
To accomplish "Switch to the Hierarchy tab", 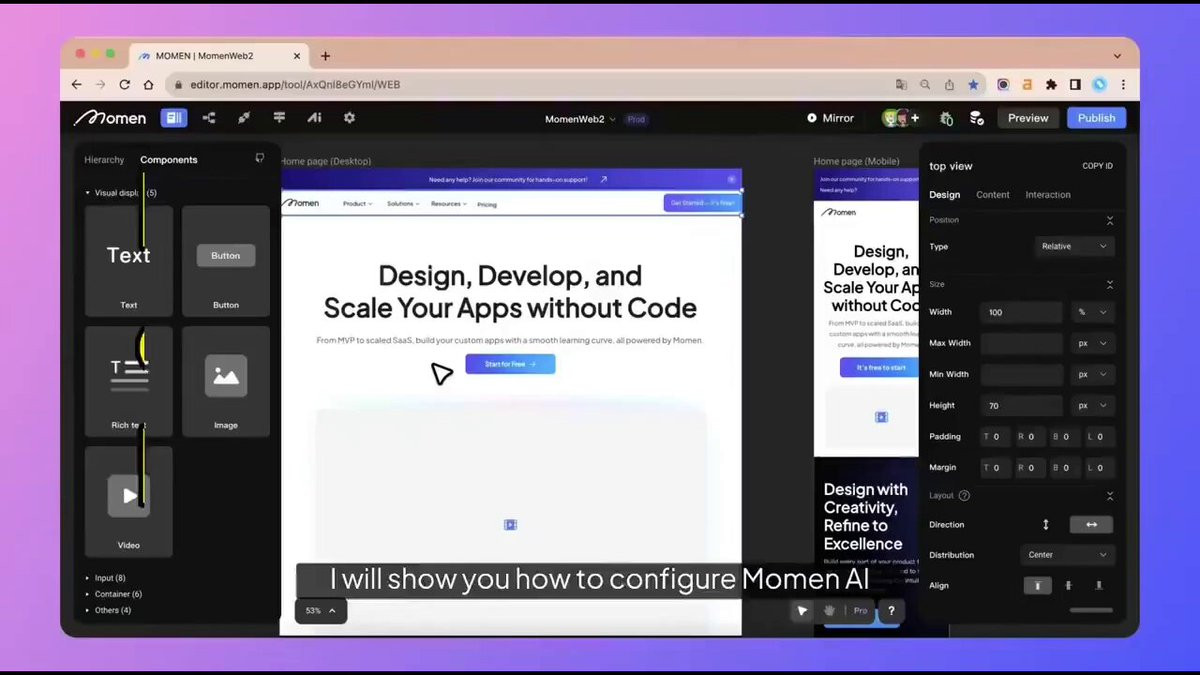I will pos(104,160).
